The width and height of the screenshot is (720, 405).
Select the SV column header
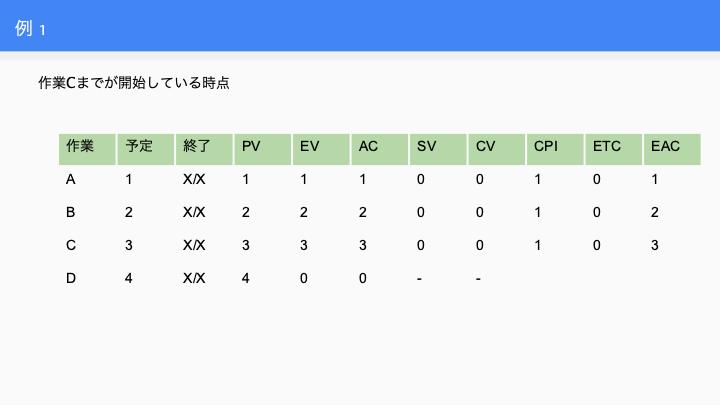coord(438,149)
